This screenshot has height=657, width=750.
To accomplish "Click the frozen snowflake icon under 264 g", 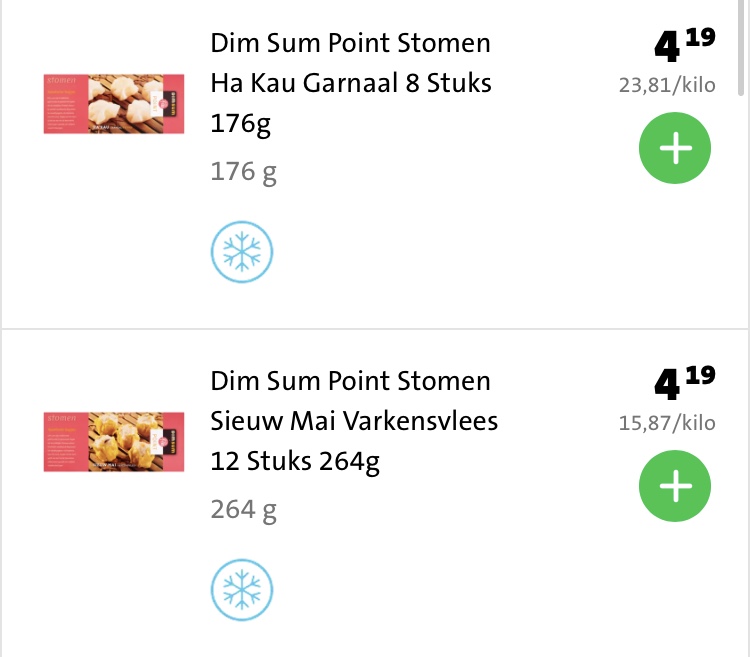I will pos(242,590).
